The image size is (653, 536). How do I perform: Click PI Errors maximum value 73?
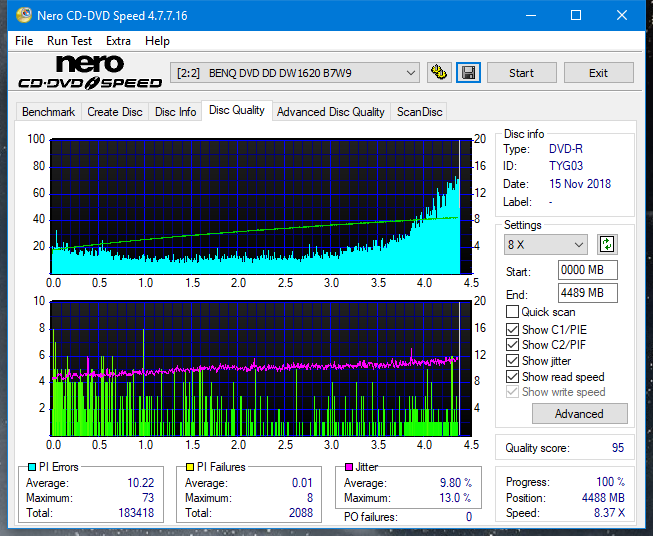tap(148, 498)
